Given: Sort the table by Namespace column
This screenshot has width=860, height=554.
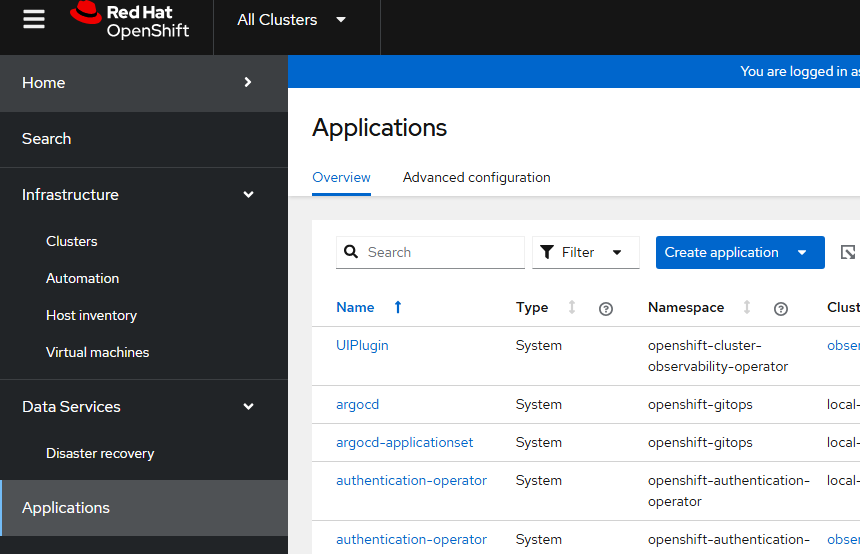Looking at the screenshot, I should pyautogui.click(x=747, y=308).
